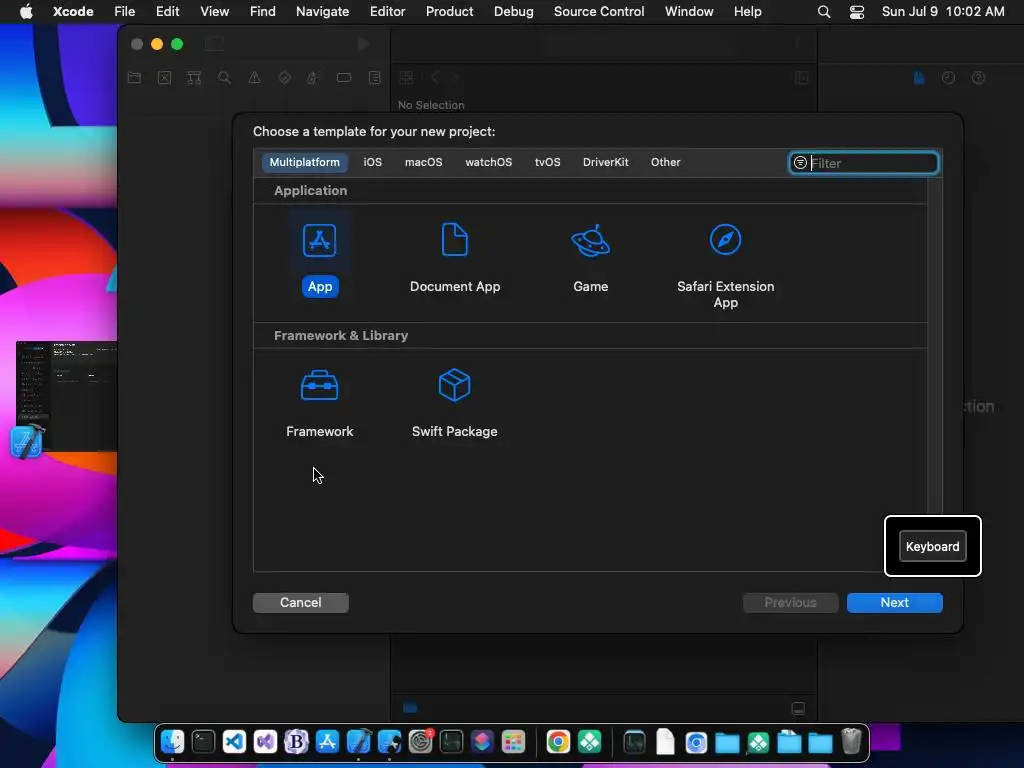Go back with the editor's left chevron
Image resolution: width=1024 pixels, height=768 pixels.
pos(435,78)
